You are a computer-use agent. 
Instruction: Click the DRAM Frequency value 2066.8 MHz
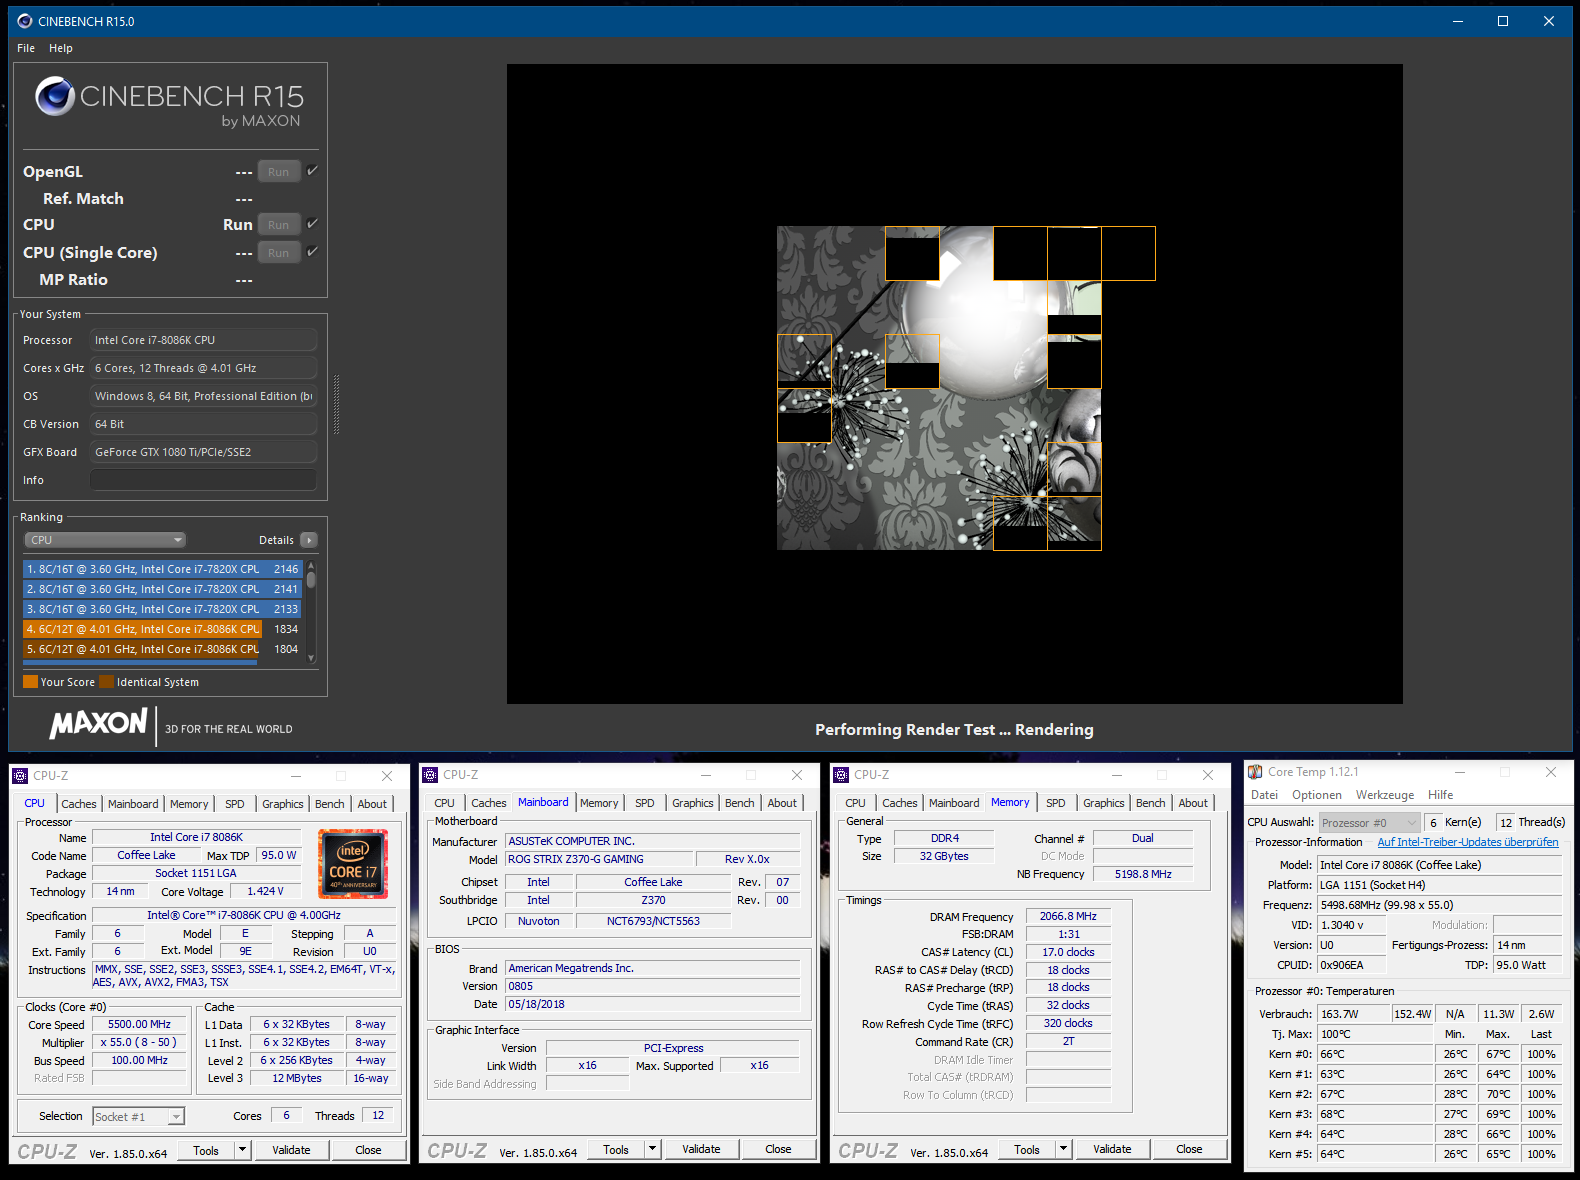1068,916
